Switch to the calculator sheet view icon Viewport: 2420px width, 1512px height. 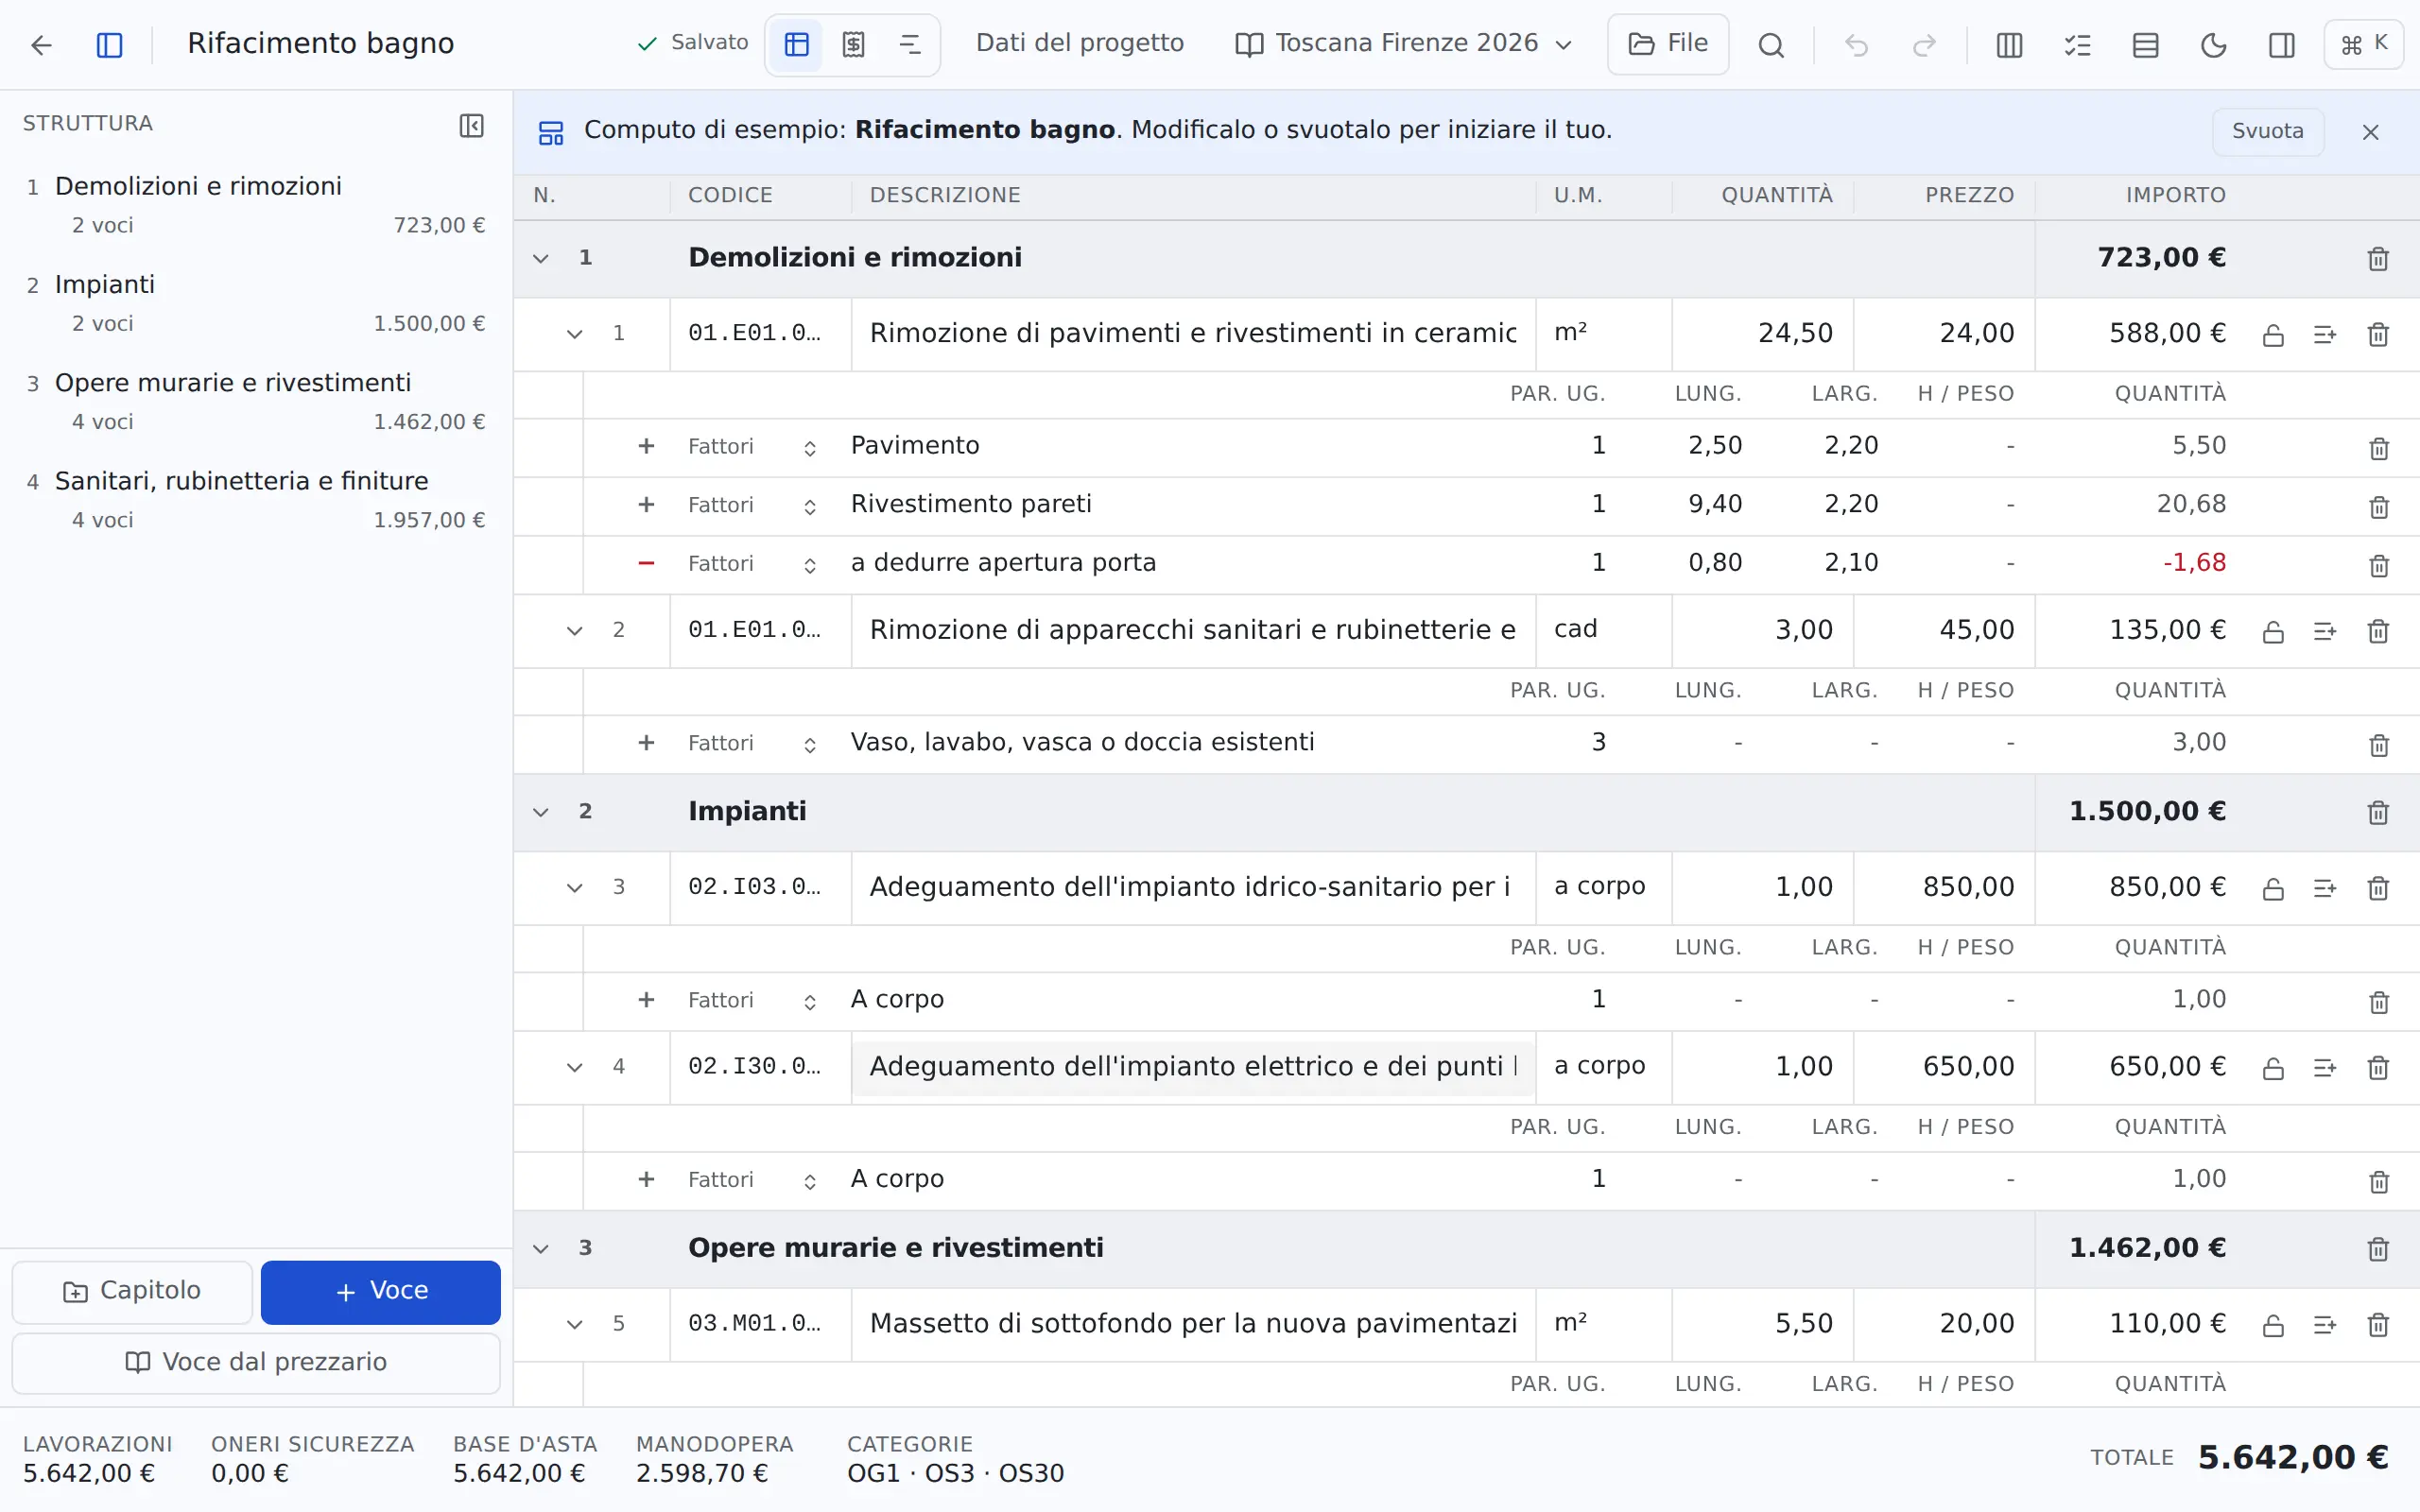853,45
